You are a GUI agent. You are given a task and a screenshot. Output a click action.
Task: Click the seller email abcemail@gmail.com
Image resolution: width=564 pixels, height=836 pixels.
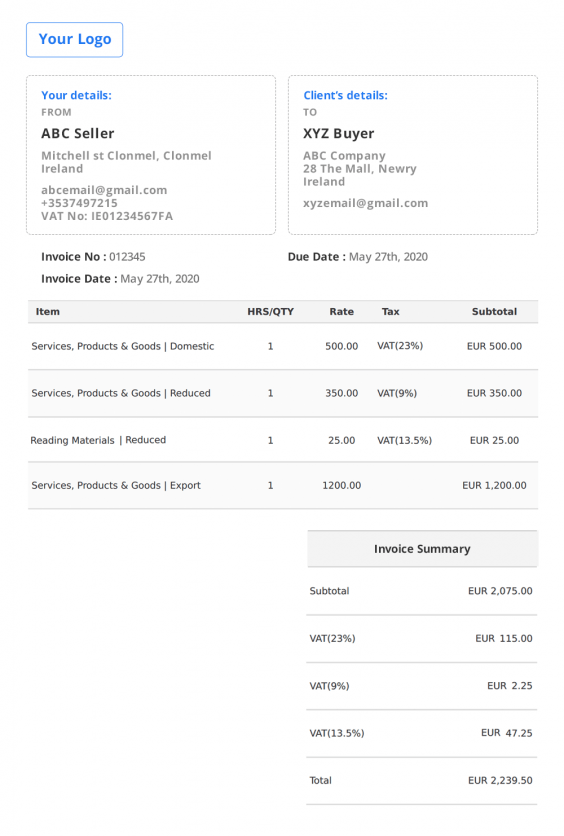click(104, 190)
